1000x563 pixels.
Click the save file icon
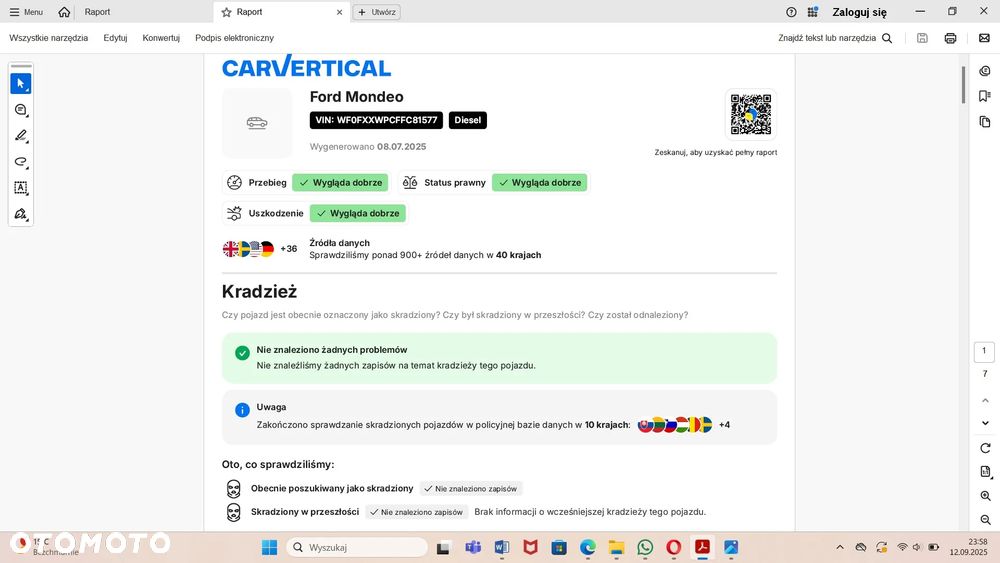coord(922,38)
